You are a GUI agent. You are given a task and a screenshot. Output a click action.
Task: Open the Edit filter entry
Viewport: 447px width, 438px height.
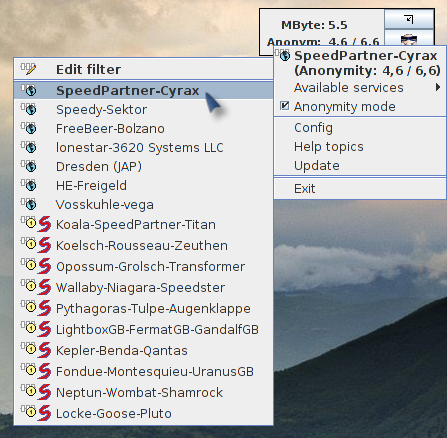click(x=143, y=69)
